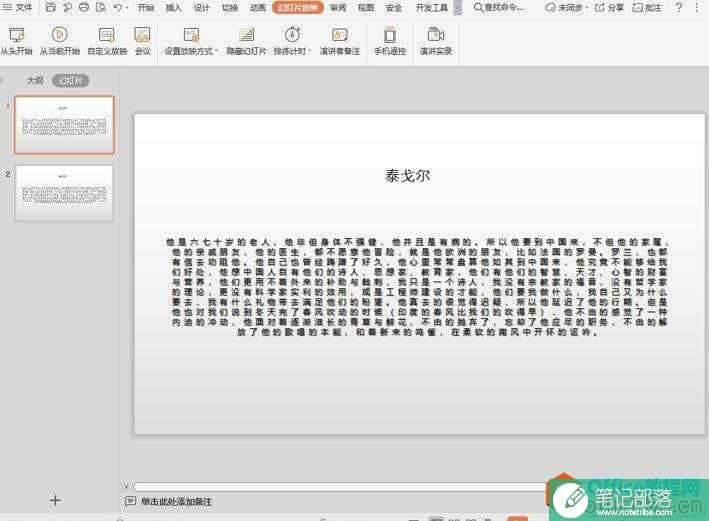The image size is (709, 521).
Task: Switch to the 切换 ribbon tab
Action: [x=230, y=8]
